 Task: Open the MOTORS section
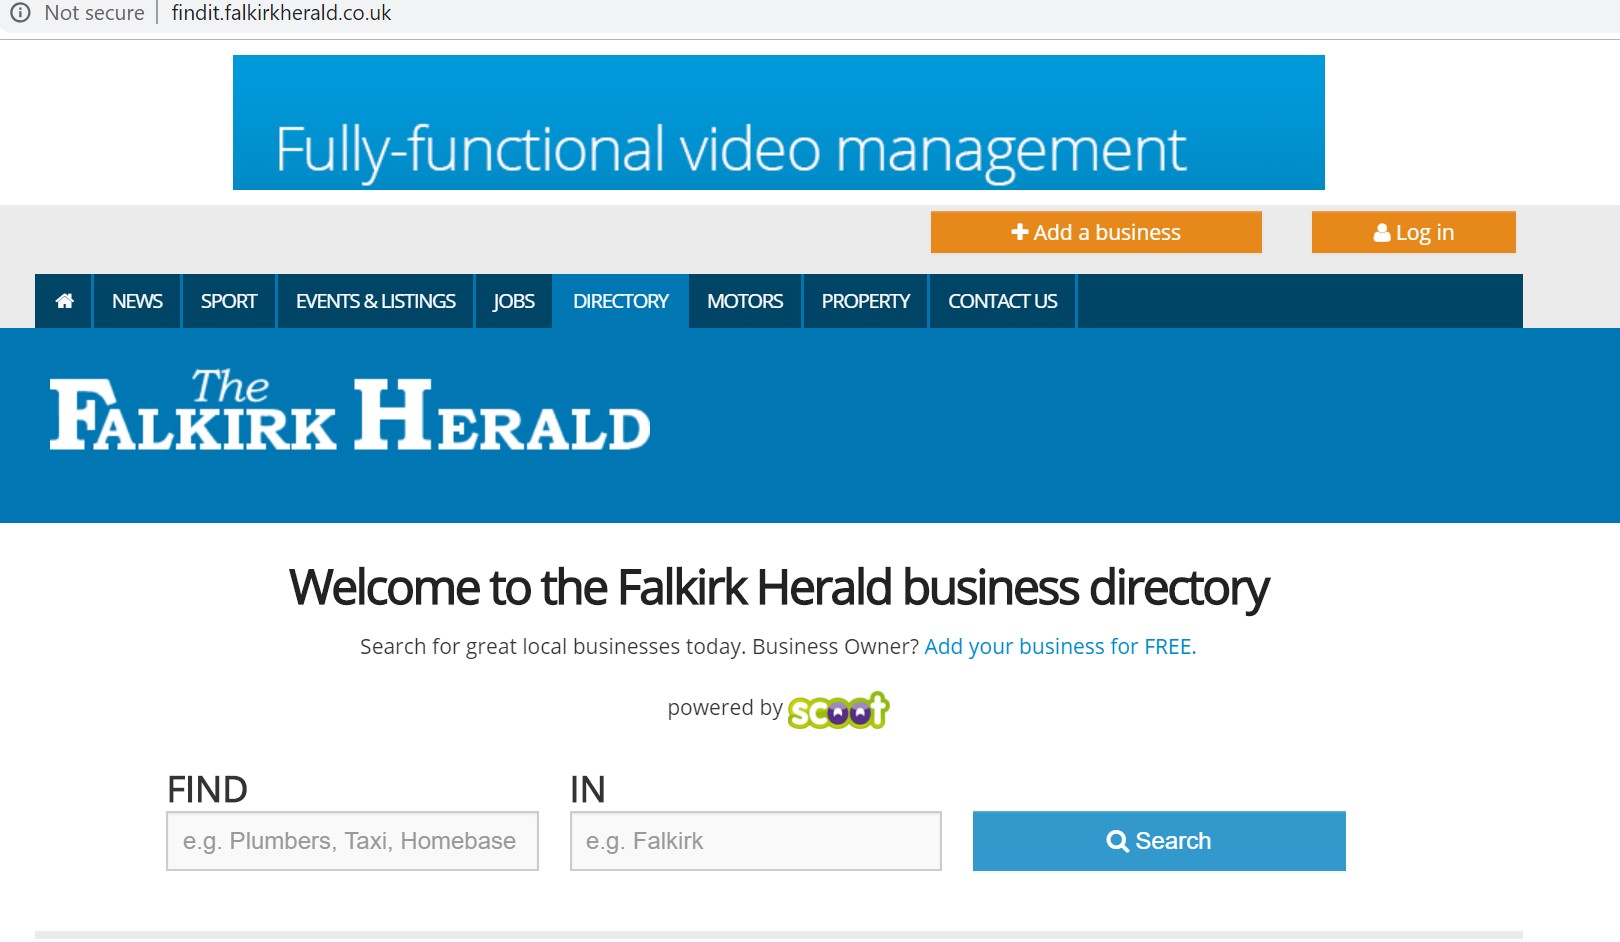point(745,301)
